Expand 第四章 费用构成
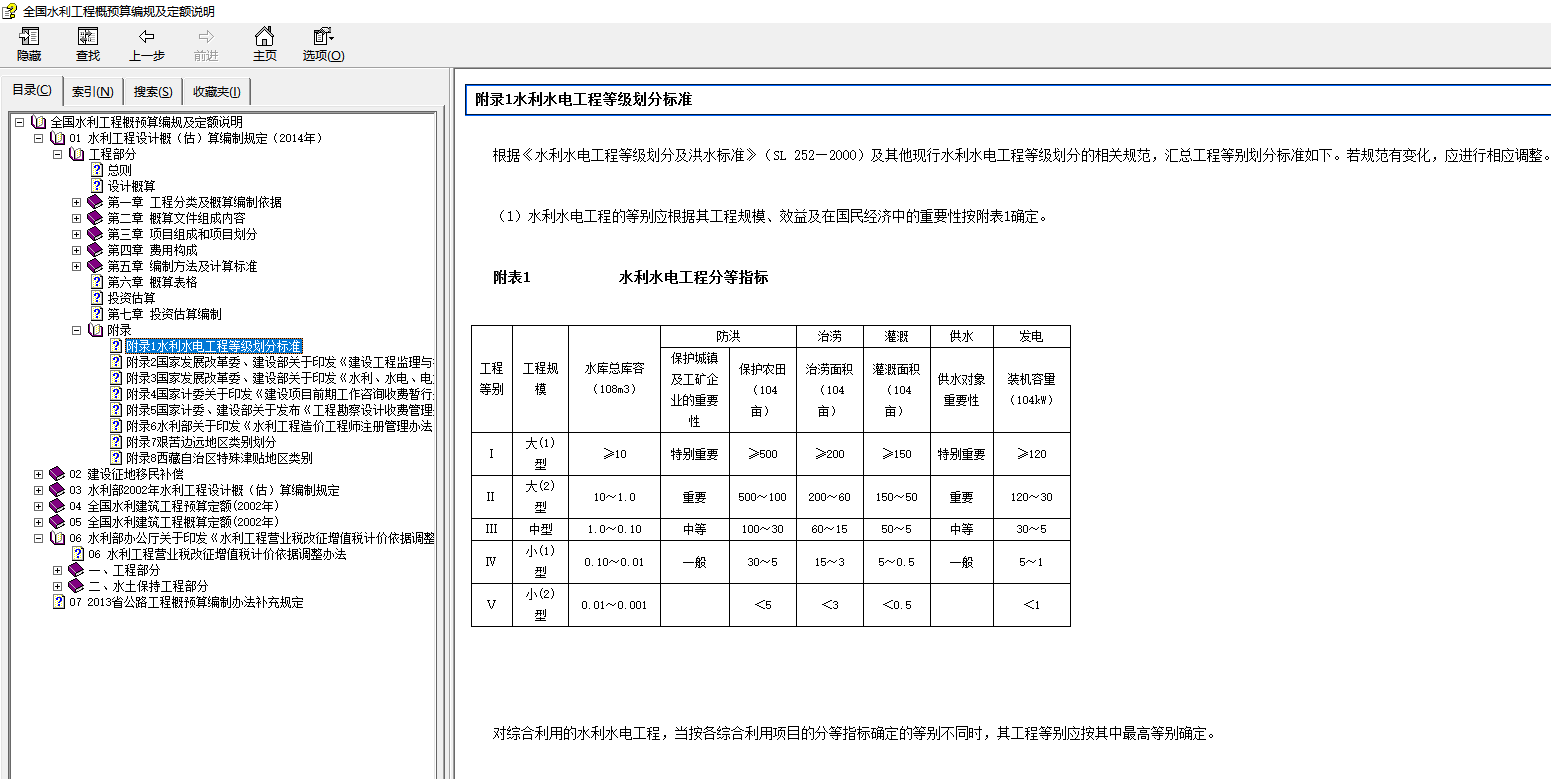This screenshot has width=1551, height=779. [77, 250]
